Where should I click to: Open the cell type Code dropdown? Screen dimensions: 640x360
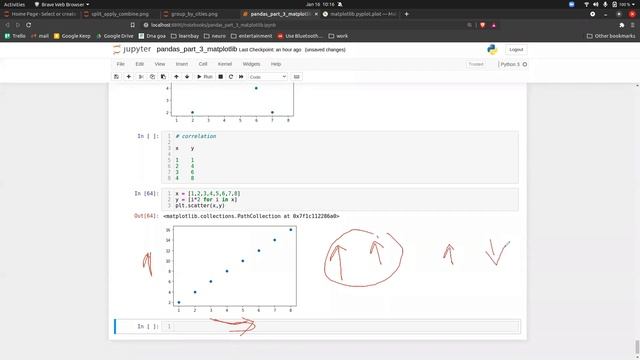click(267, 77)
